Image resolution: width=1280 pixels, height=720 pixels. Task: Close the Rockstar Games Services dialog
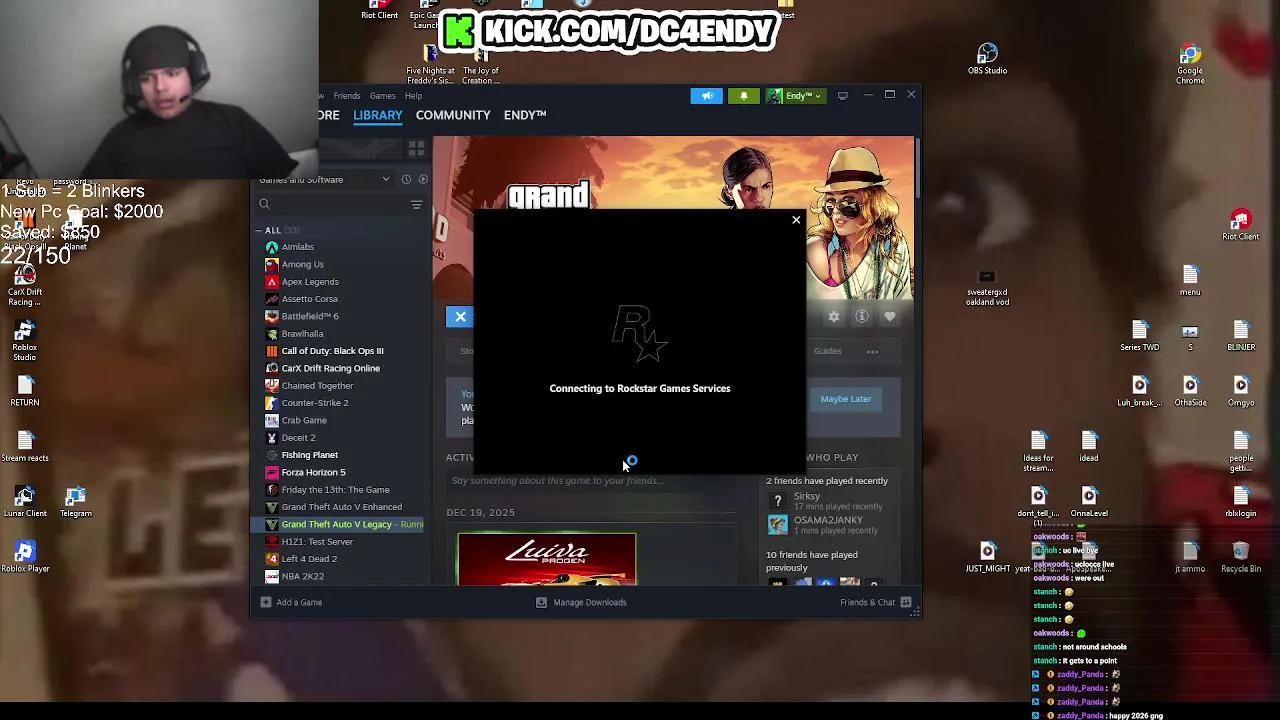796,219
